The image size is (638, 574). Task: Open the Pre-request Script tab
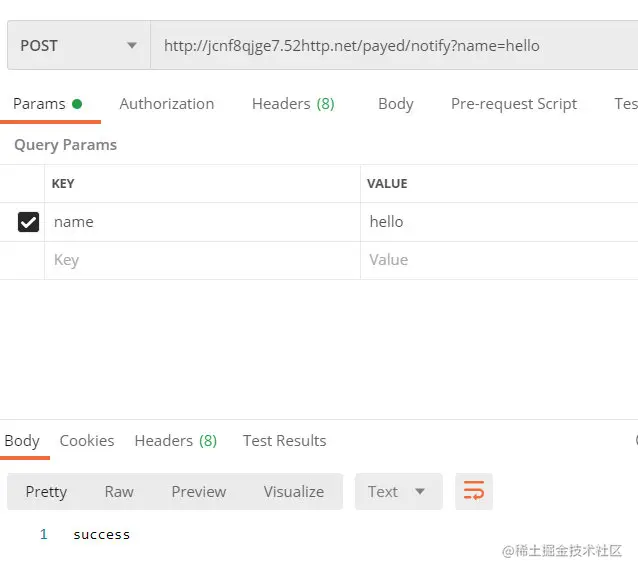click(x=514, y=104)
